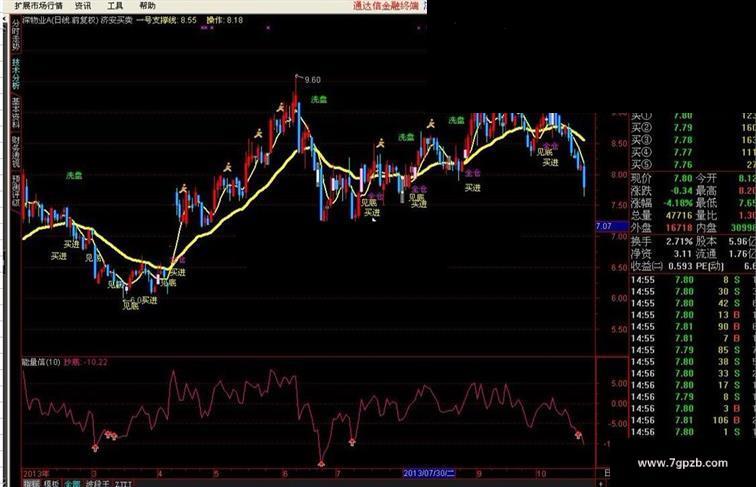The height and width of the screenshot is (487, 756).
Task: Click the 9.60 peak price label
Action: pos(312,80)
